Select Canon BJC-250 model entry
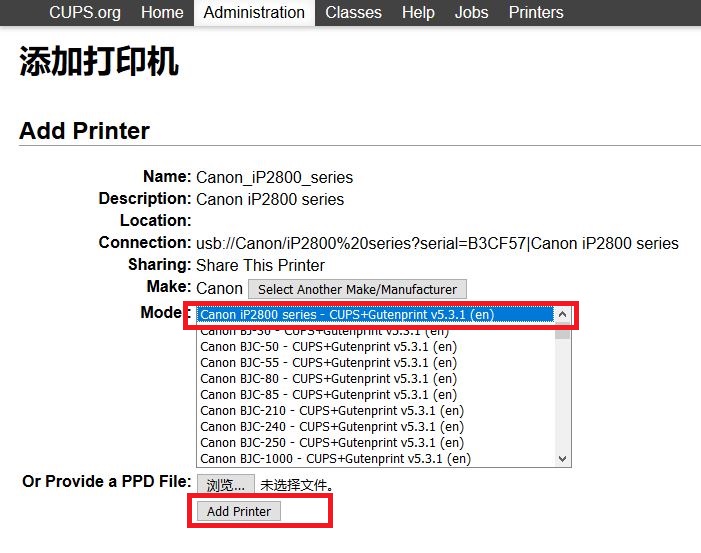Viewport: 701px width, 553px height. click(375, 443)
